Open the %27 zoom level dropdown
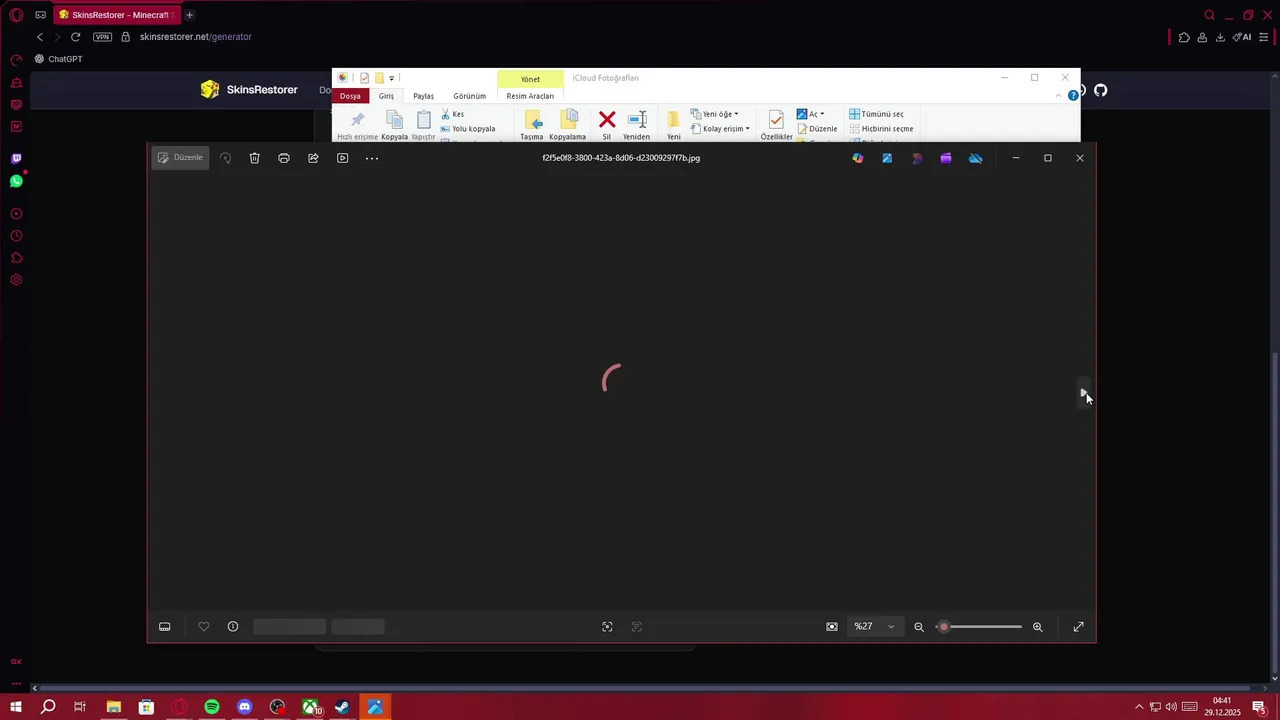1280x720 pixels. tap(874, 627)
